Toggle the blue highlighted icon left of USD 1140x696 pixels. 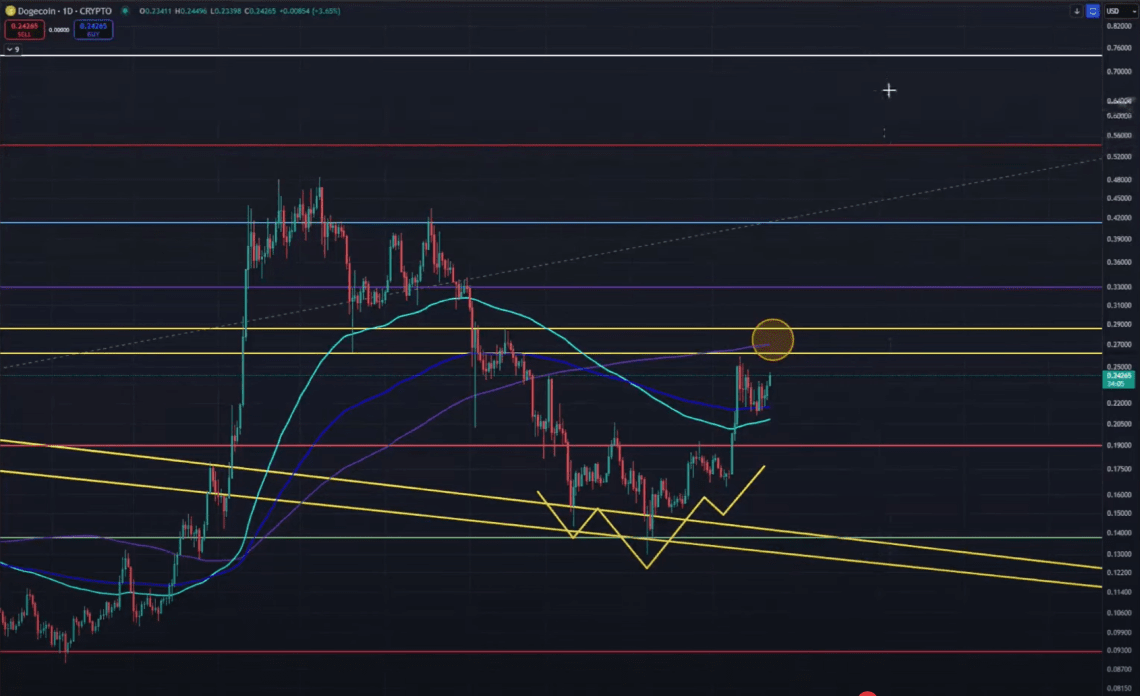click(x=1092, y=11)
